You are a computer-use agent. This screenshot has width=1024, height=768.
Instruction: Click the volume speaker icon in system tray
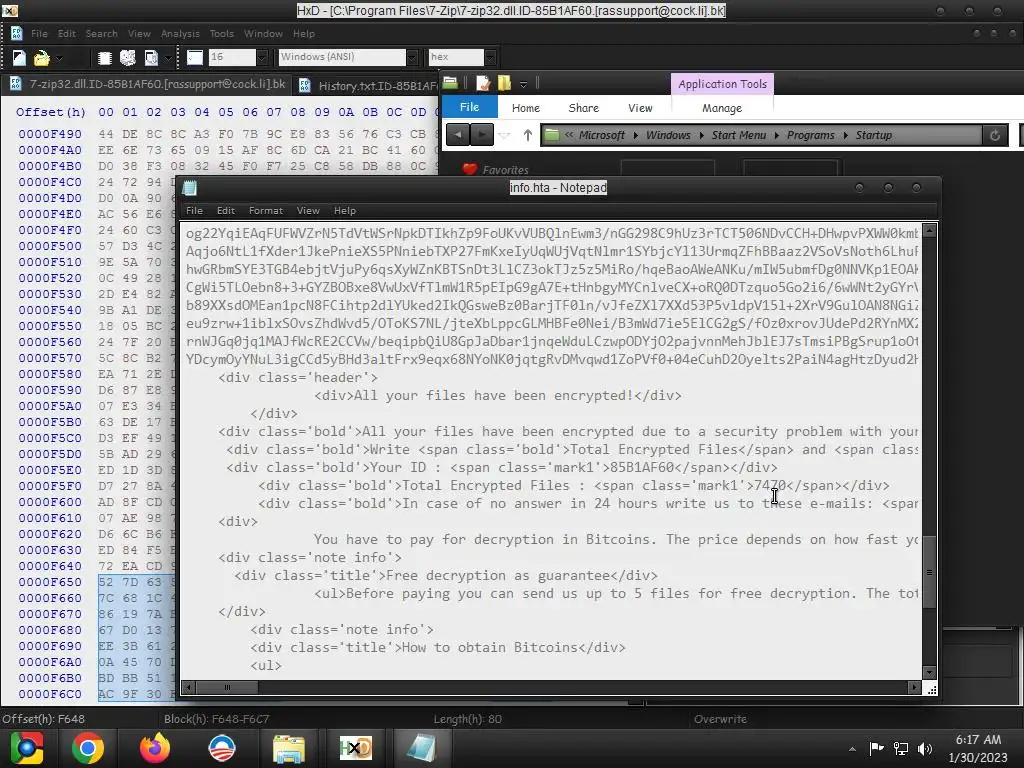point(925,748)
